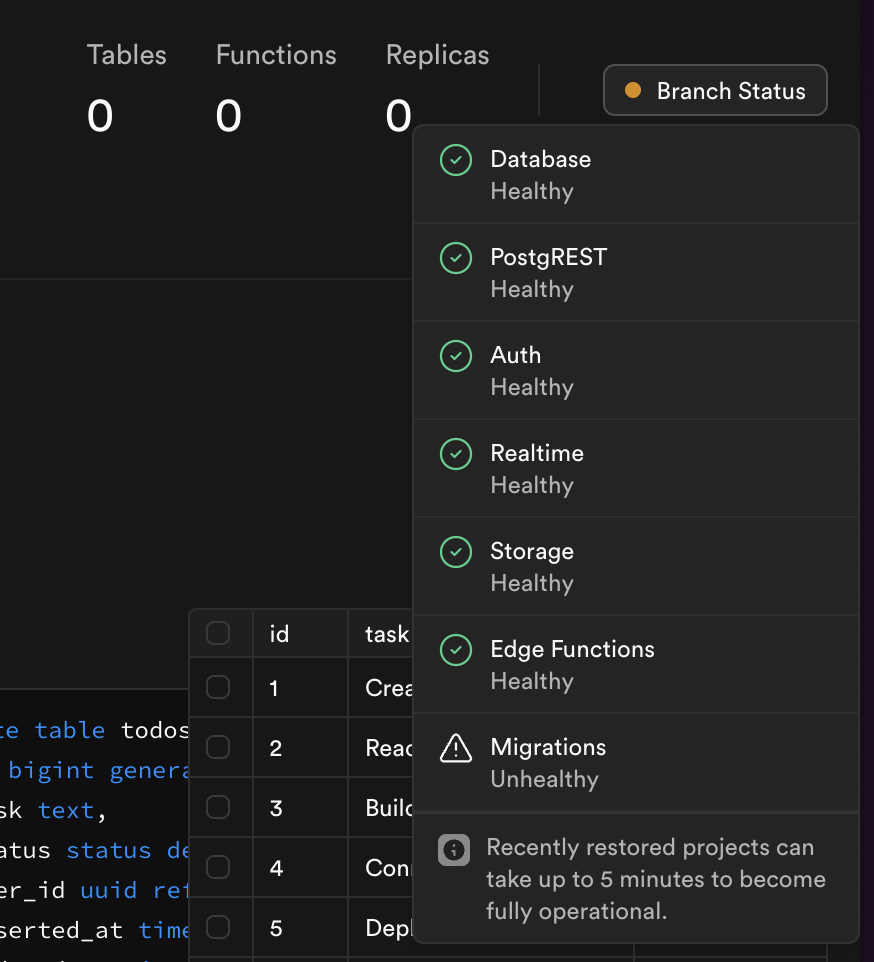Click the Migrations warning triangle icon
The height and width of the screenshot is (962, 874).
point(456,748)
